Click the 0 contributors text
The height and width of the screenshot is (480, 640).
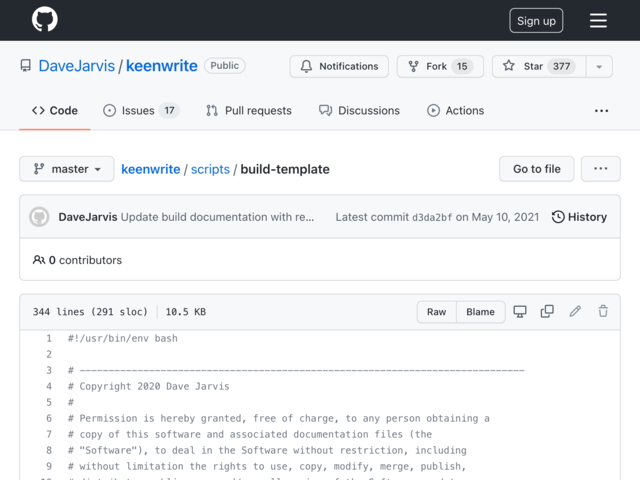(x=77, y=260)
